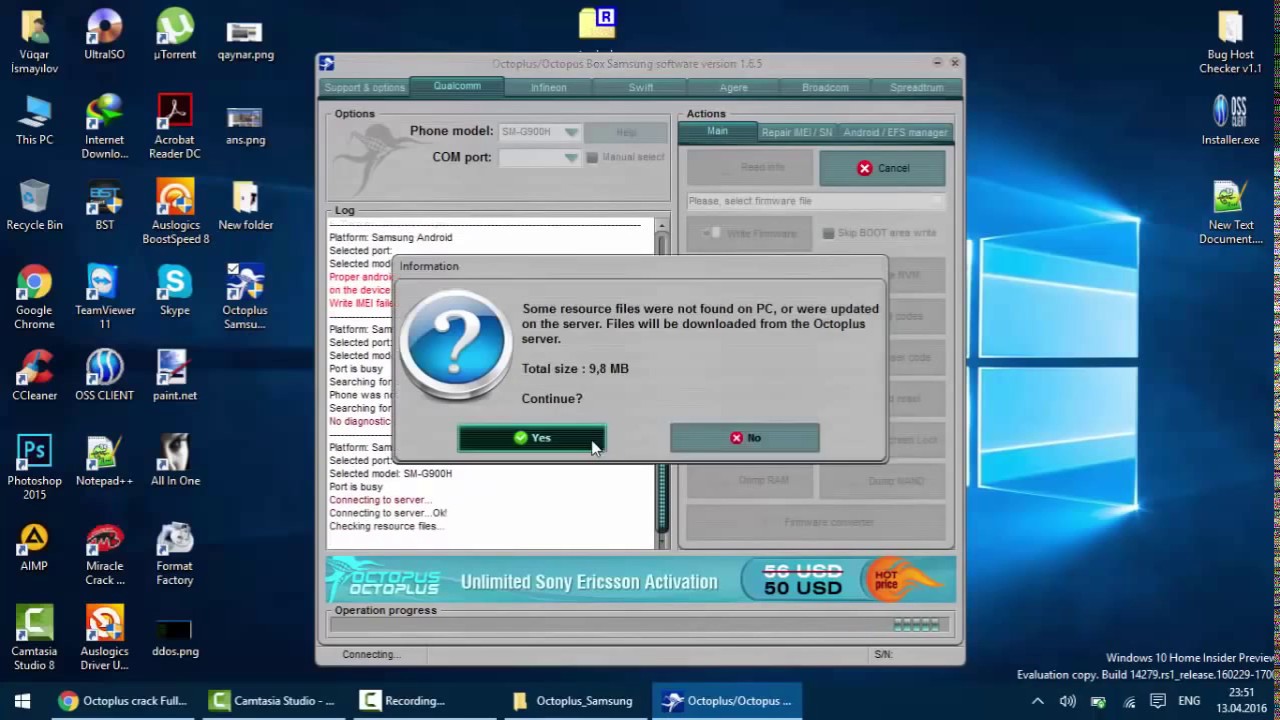Open New Text Document file
Viewport: 1280px width, 720px height.
1230,212
